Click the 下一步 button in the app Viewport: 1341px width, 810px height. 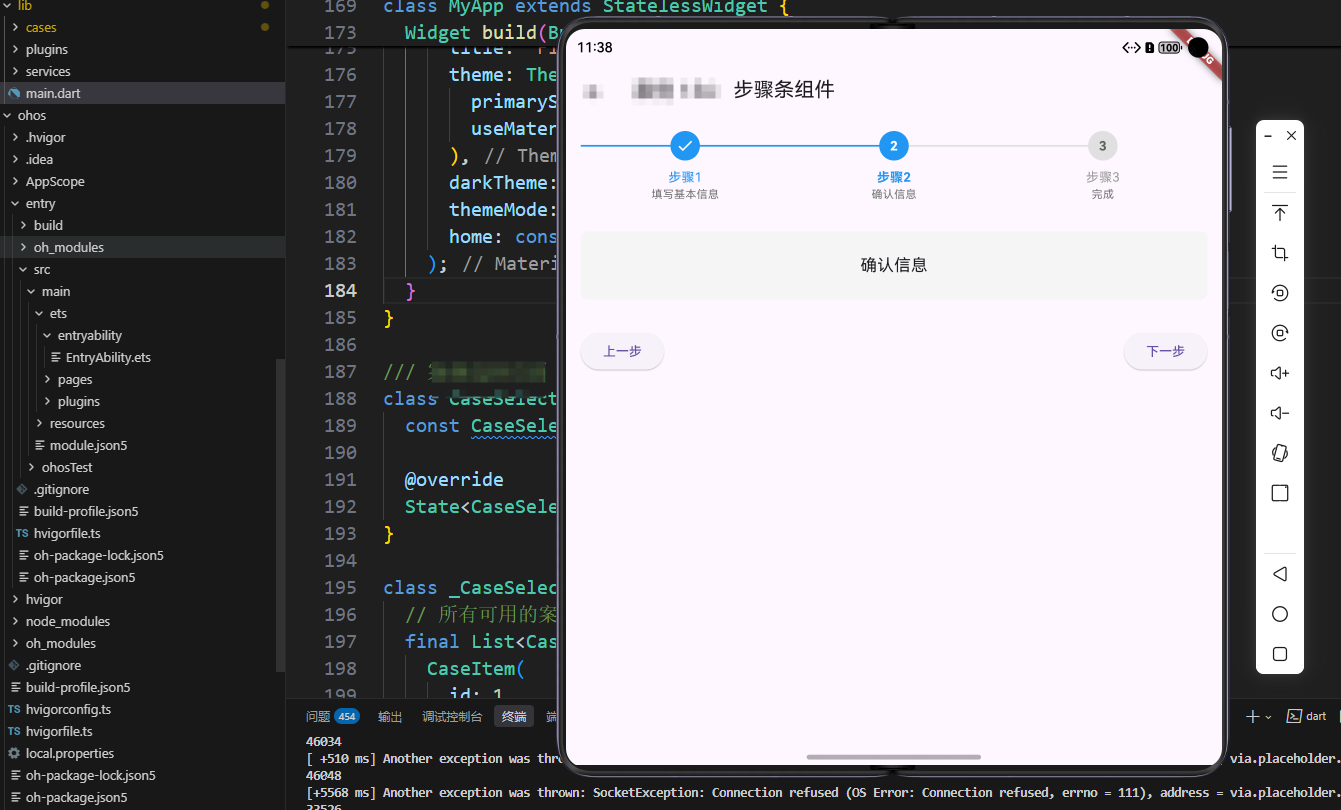(x=1165, y=351)
